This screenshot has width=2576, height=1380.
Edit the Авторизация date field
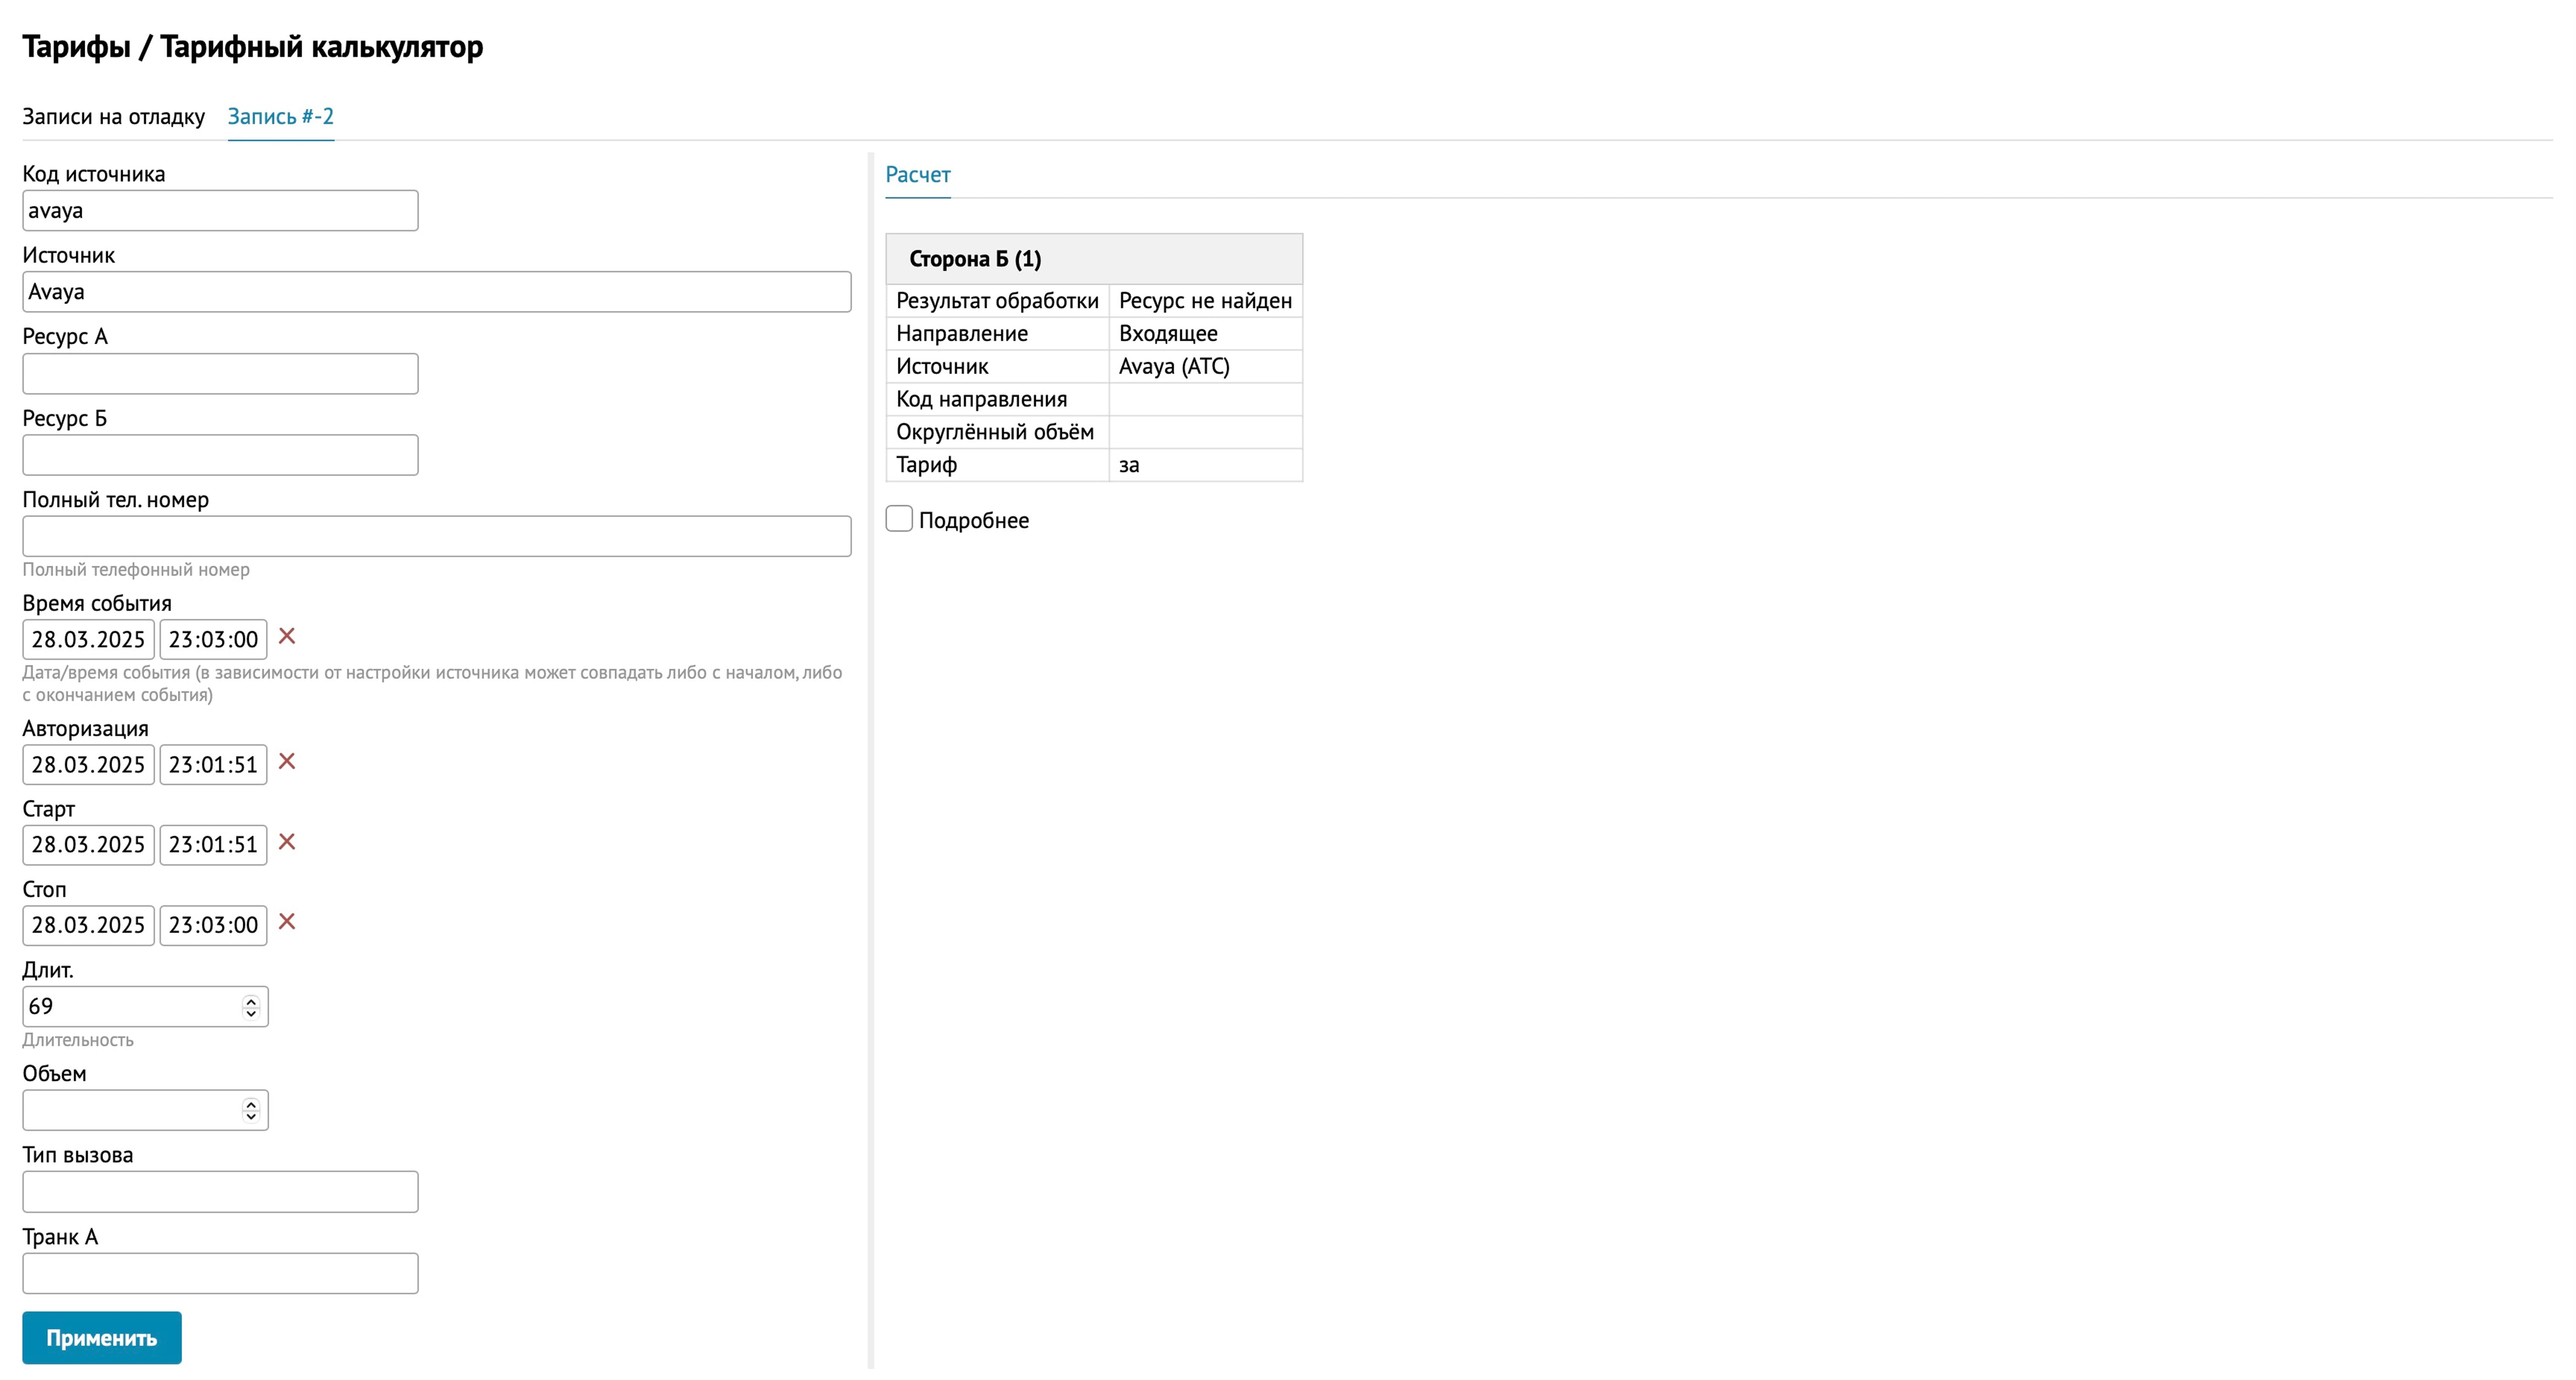pyautogui.click(x=88, y=764)
